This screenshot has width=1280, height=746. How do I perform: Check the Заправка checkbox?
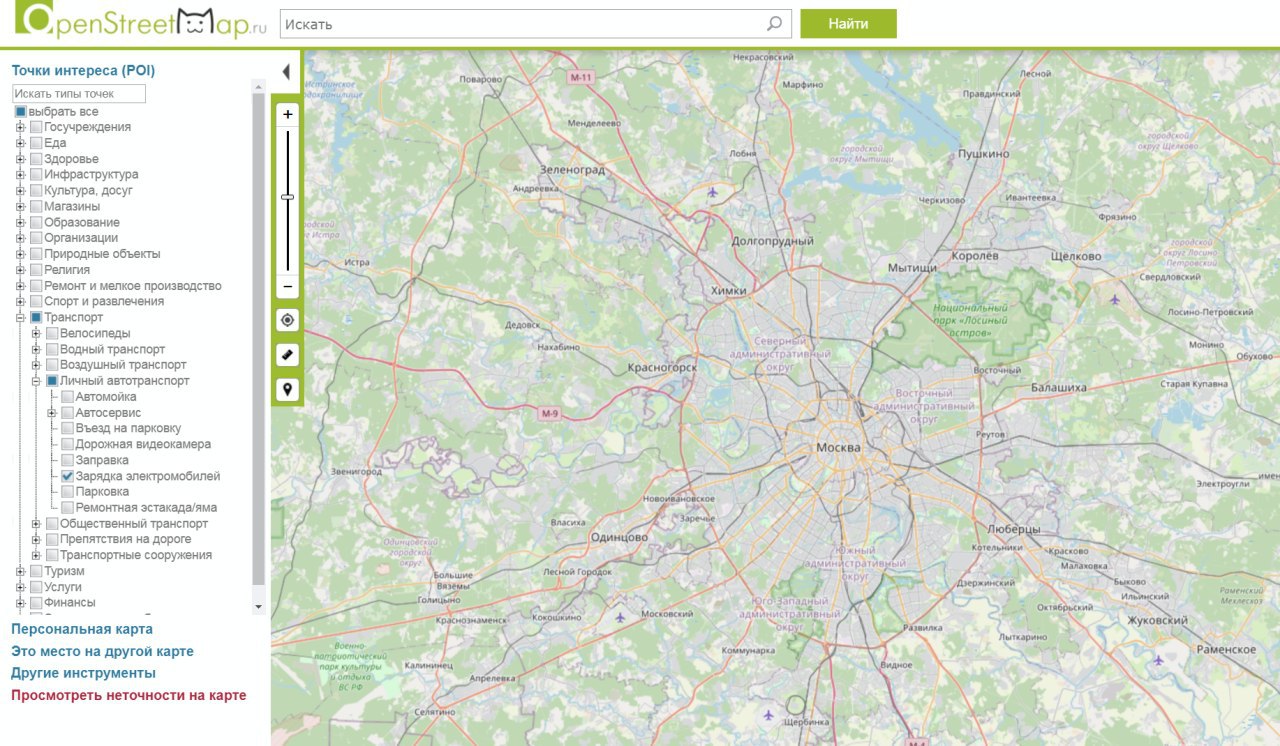(x=68, y=460)
